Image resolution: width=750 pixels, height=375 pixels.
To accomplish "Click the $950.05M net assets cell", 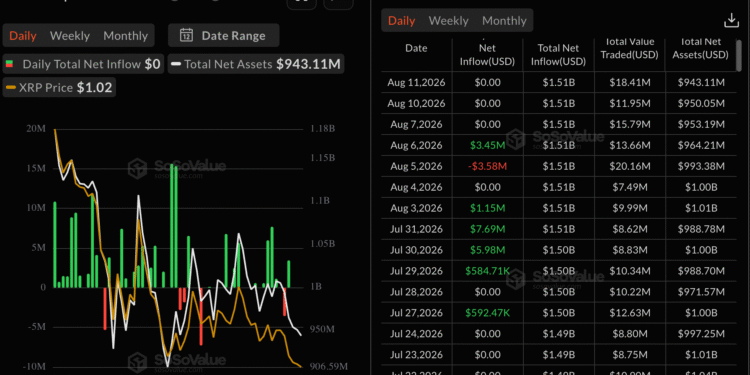I will [701, 103].
